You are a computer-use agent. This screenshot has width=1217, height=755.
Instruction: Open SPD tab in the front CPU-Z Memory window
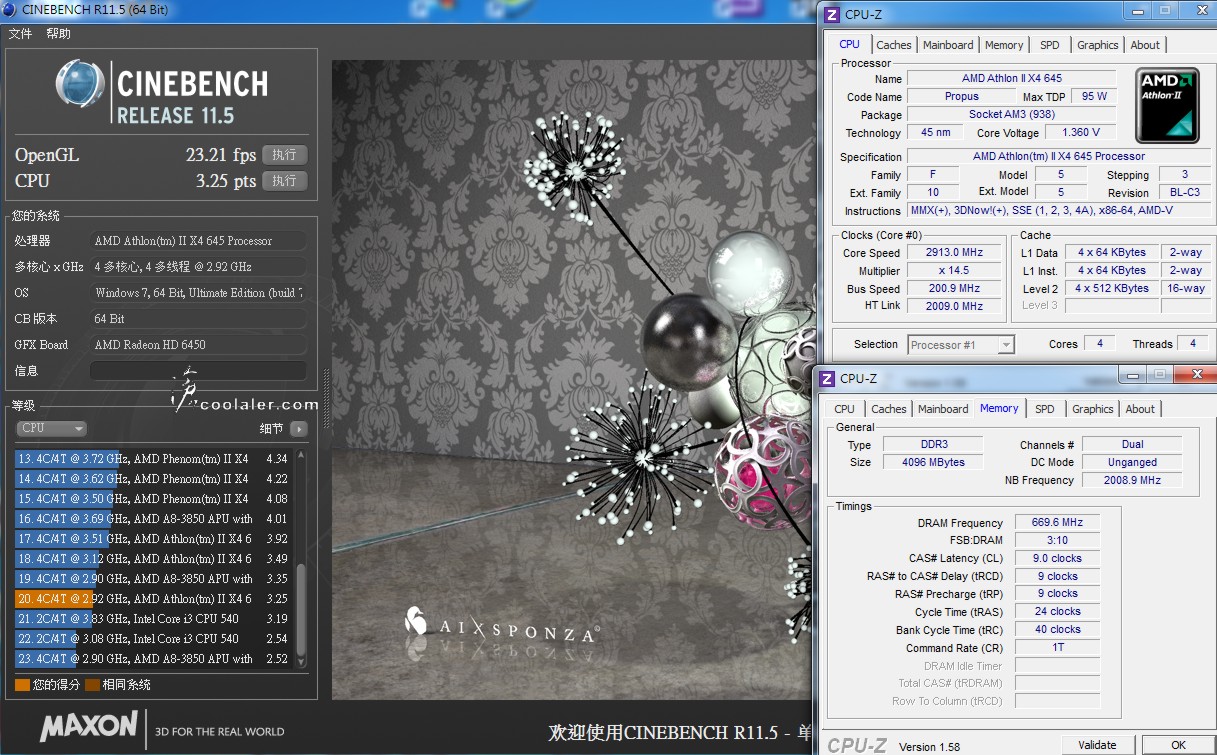click(1044, 409)
